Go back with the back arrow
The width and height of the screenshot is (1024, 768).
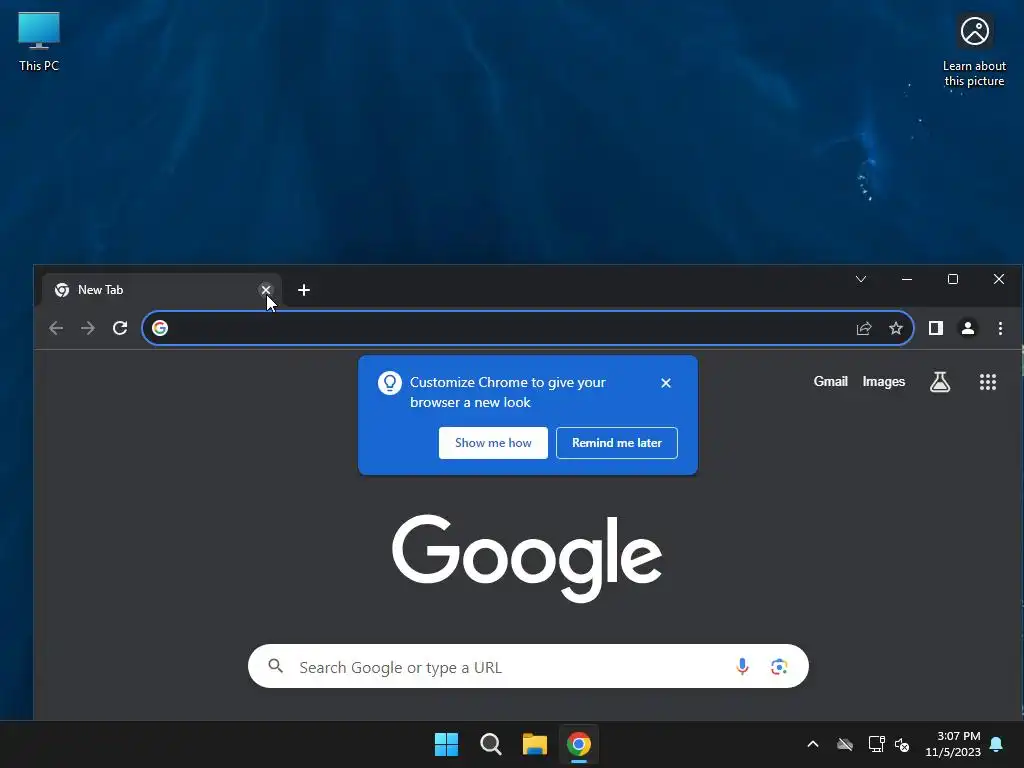tap(56, 328)
